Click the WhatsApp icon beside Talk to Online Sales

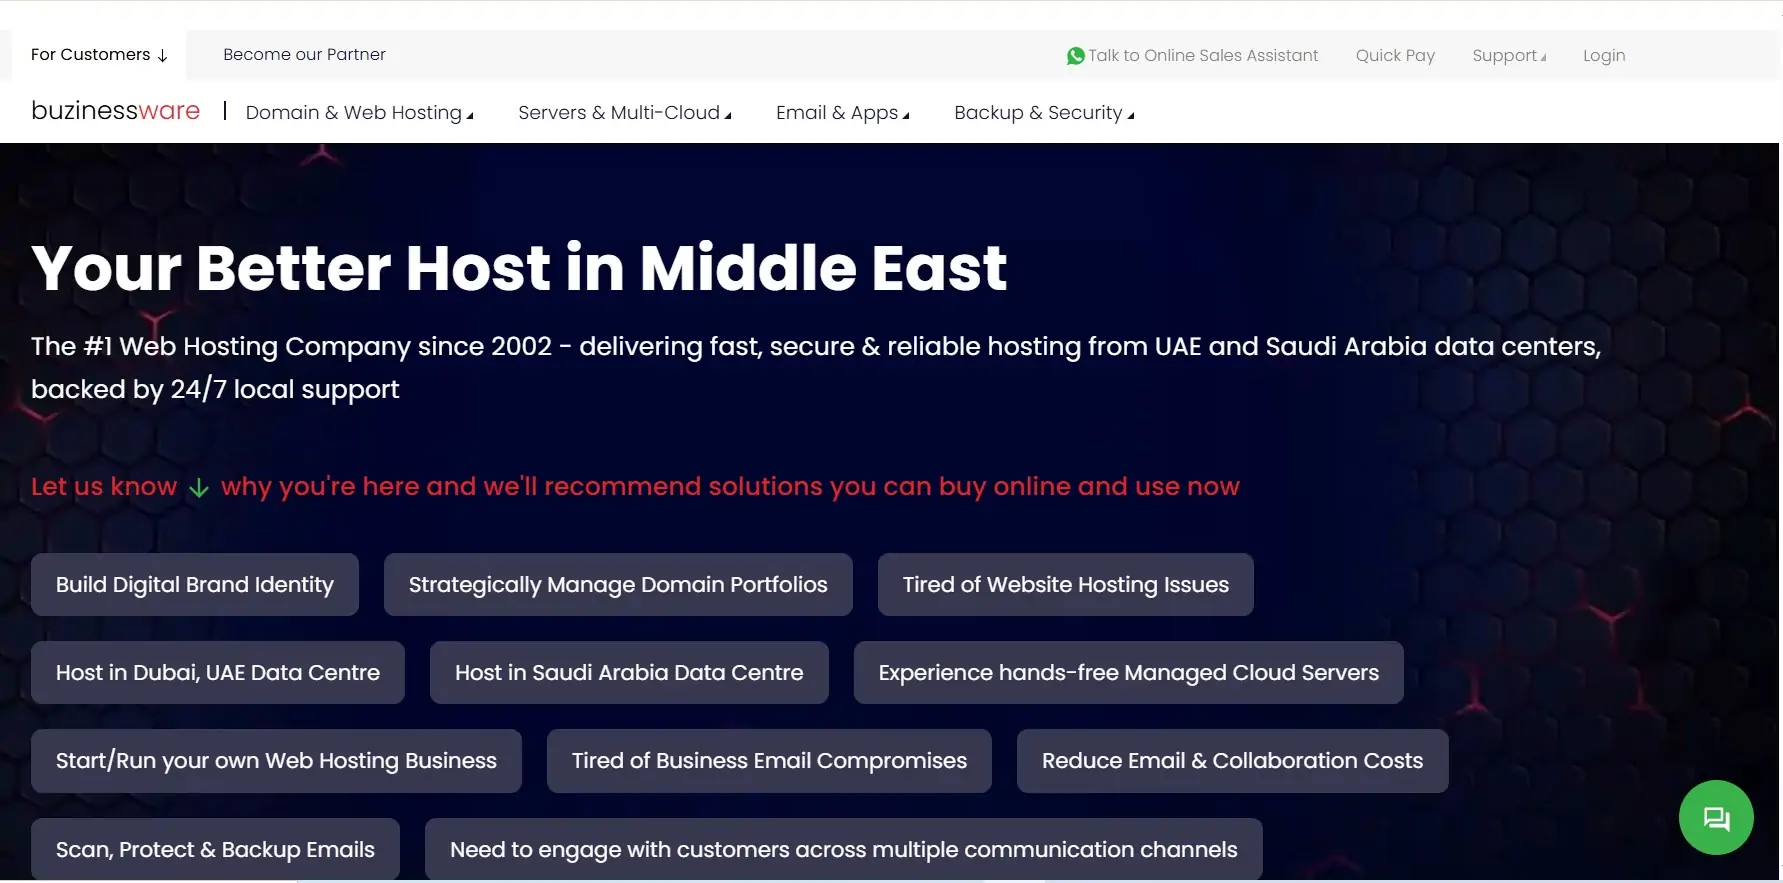[1075, 56]
